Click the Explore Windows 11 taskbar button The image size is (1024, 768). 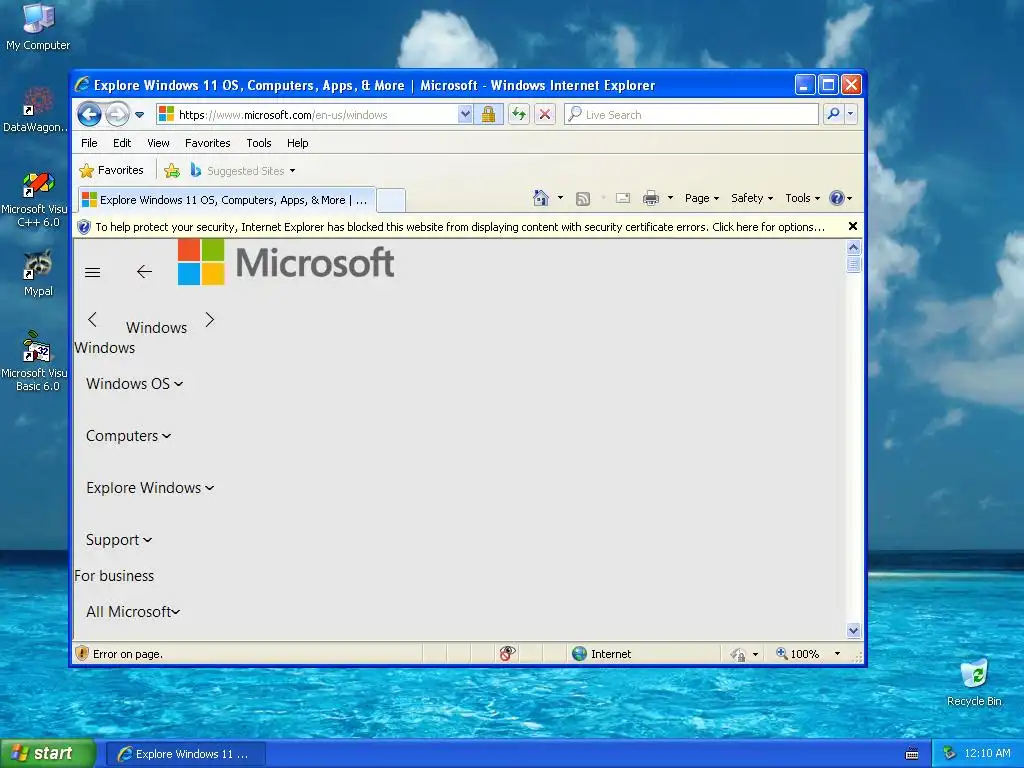click(186, 754)
